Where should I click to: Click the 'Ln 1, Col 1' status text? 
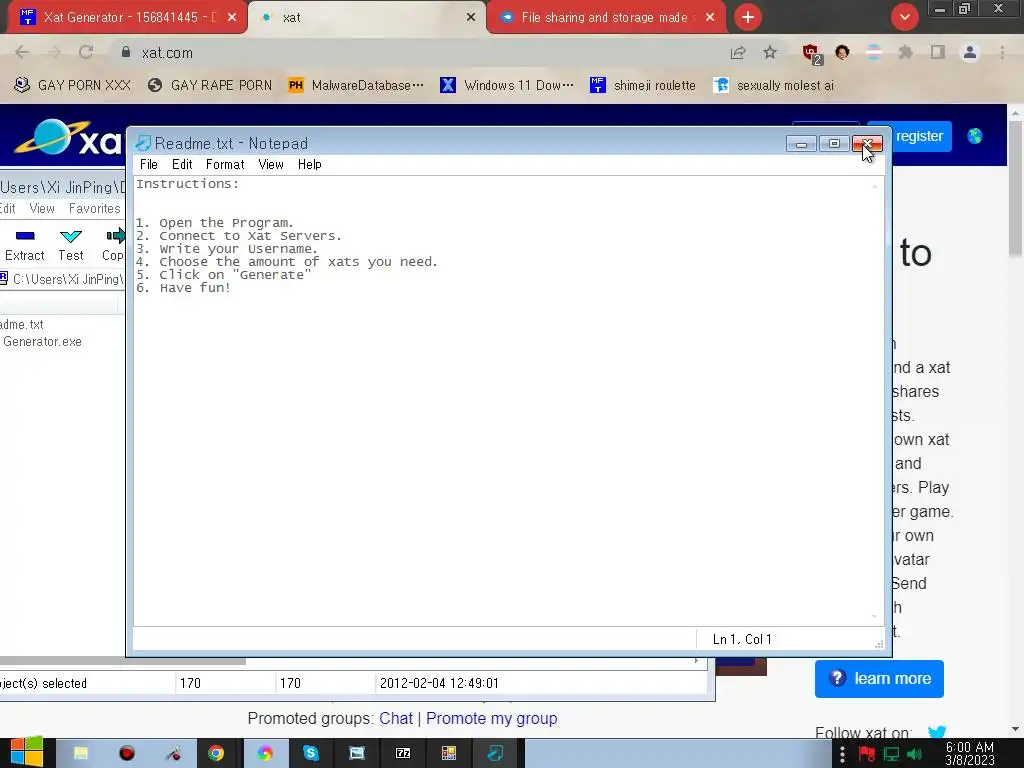(x=742, y=639)
